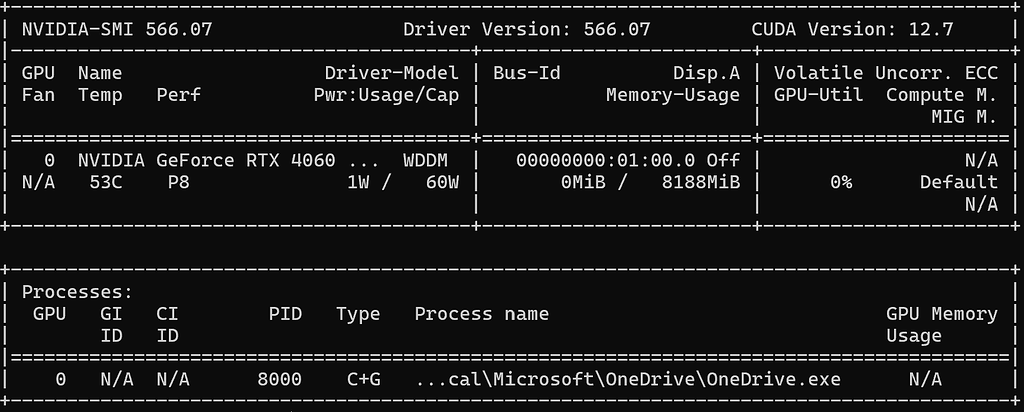Click the 0% GPU utilization value
The image size is (1024, 412).
coord(841,182)
